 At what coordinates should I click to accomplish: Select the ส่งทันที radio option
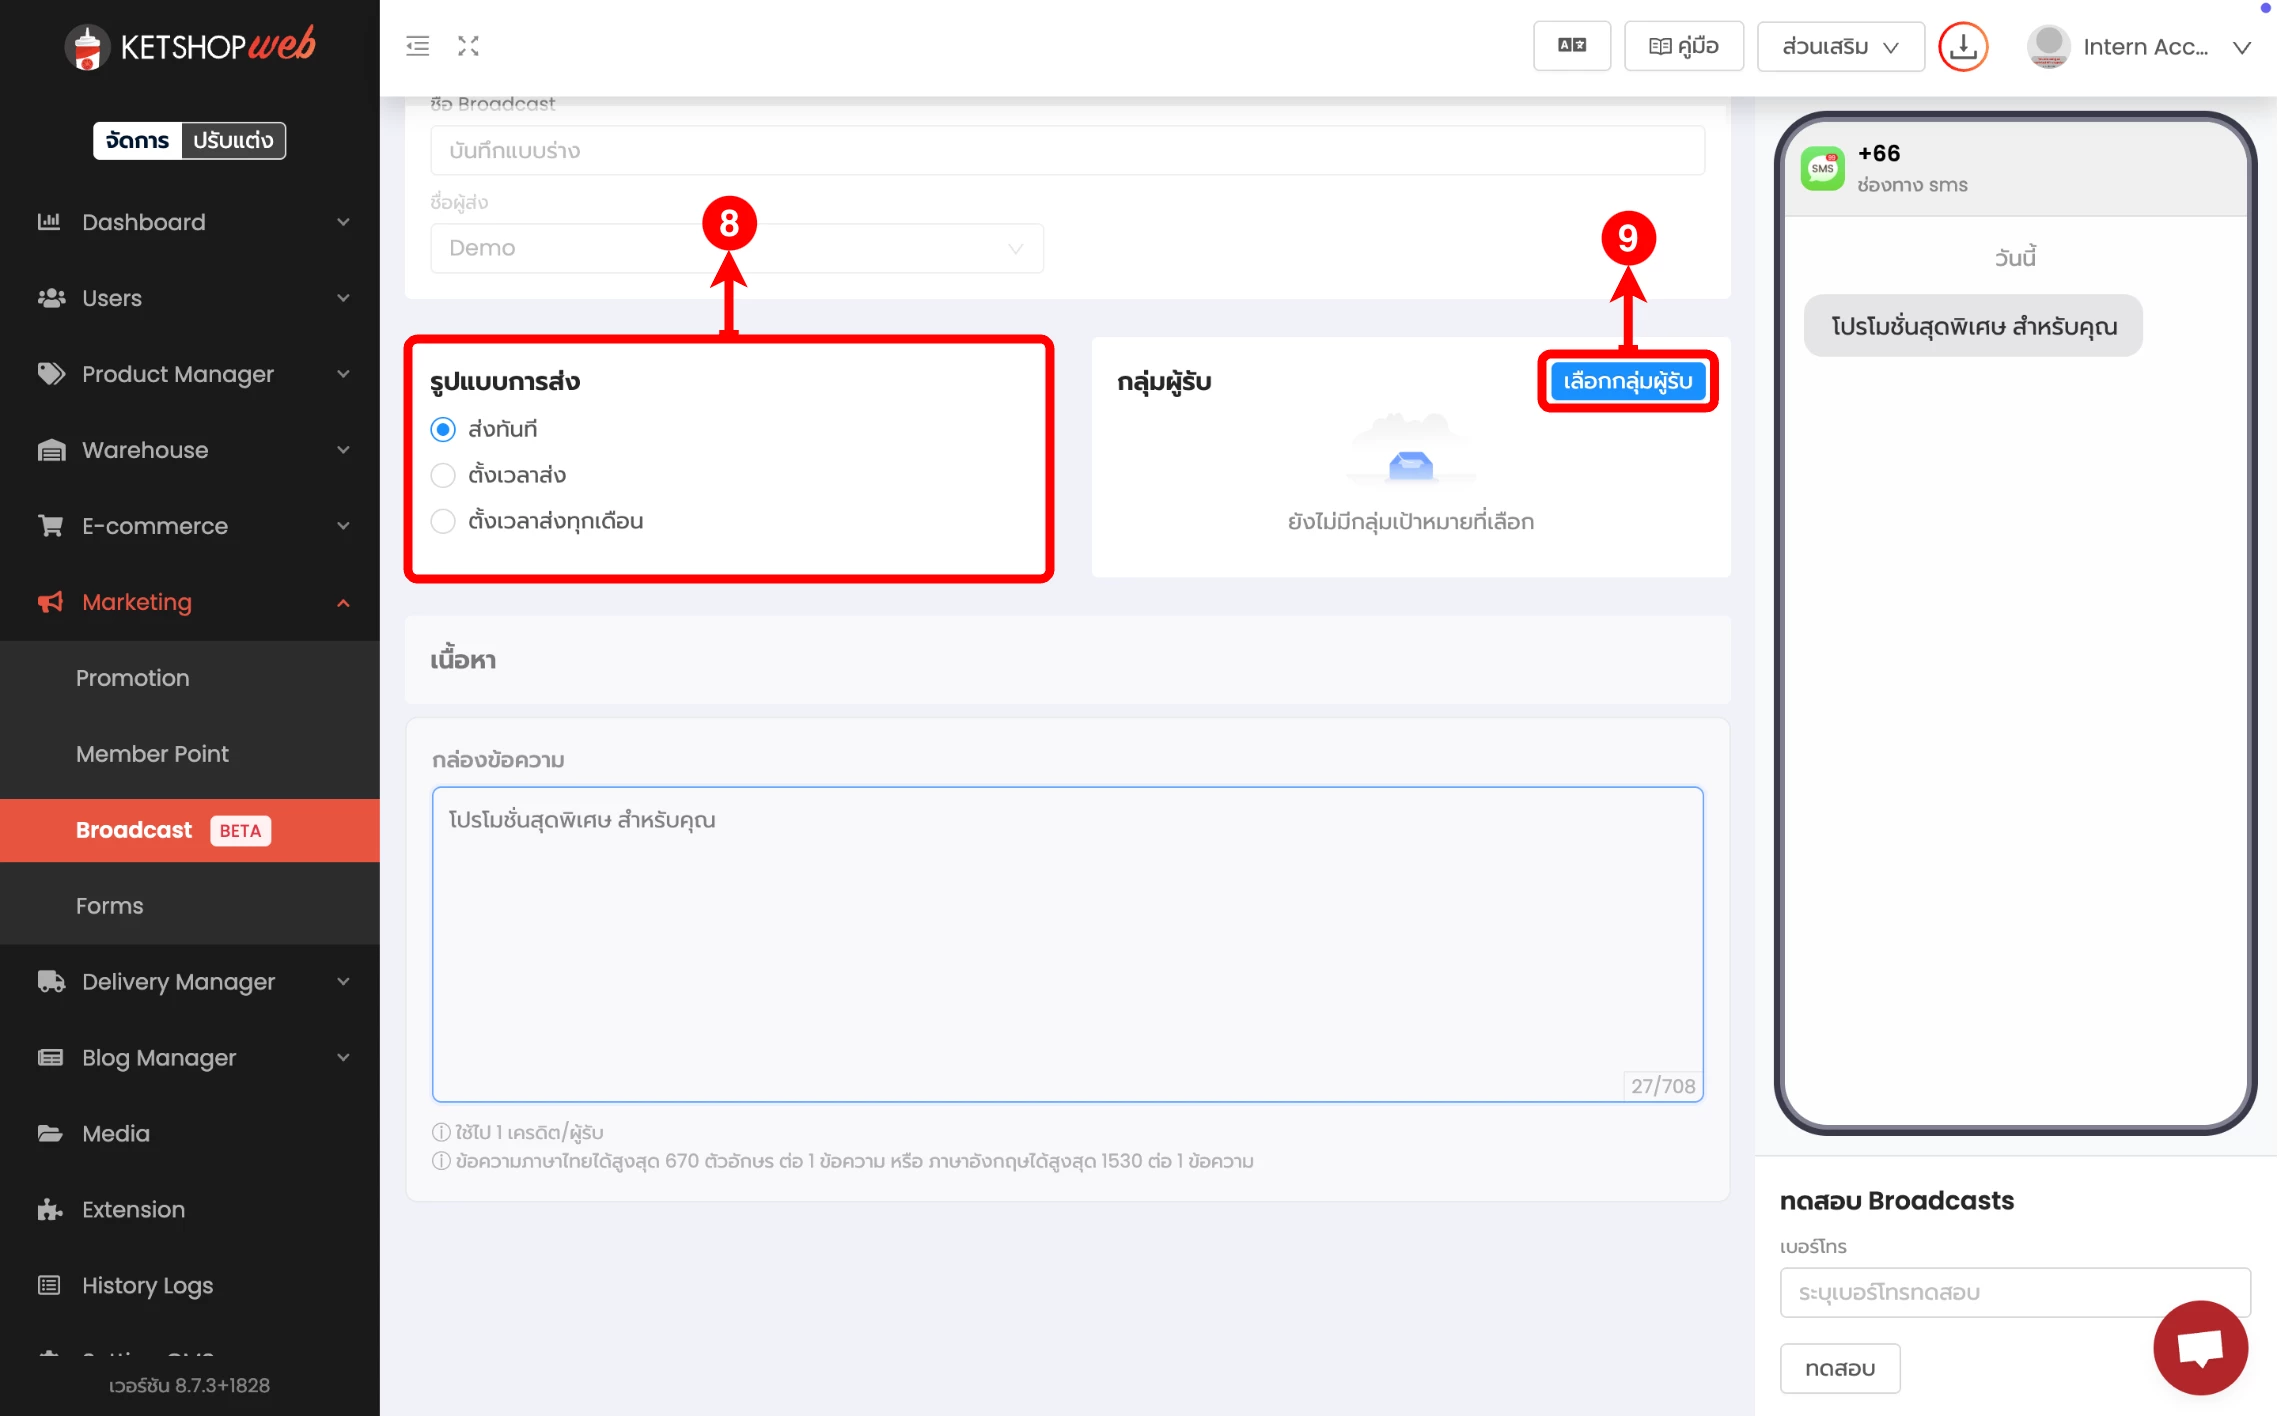coord(443,430)
